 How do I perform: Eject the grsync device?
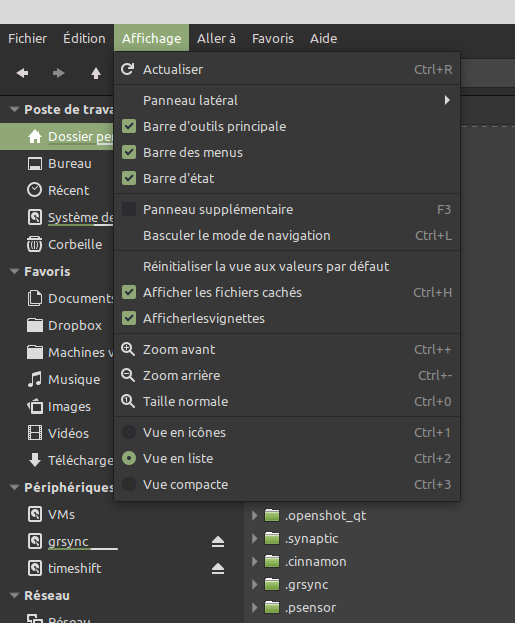[x=218, y=541]
